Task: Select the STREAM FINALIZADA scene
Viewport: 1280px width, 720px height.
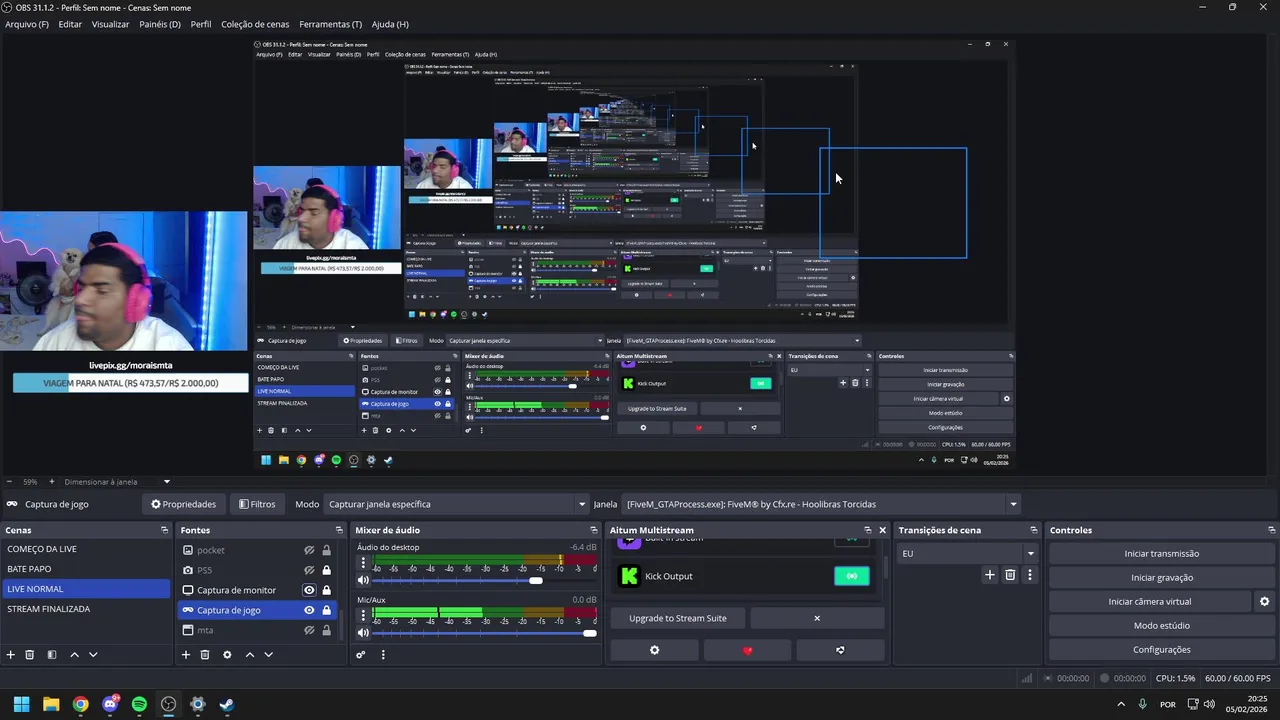Action: [86, 609]
